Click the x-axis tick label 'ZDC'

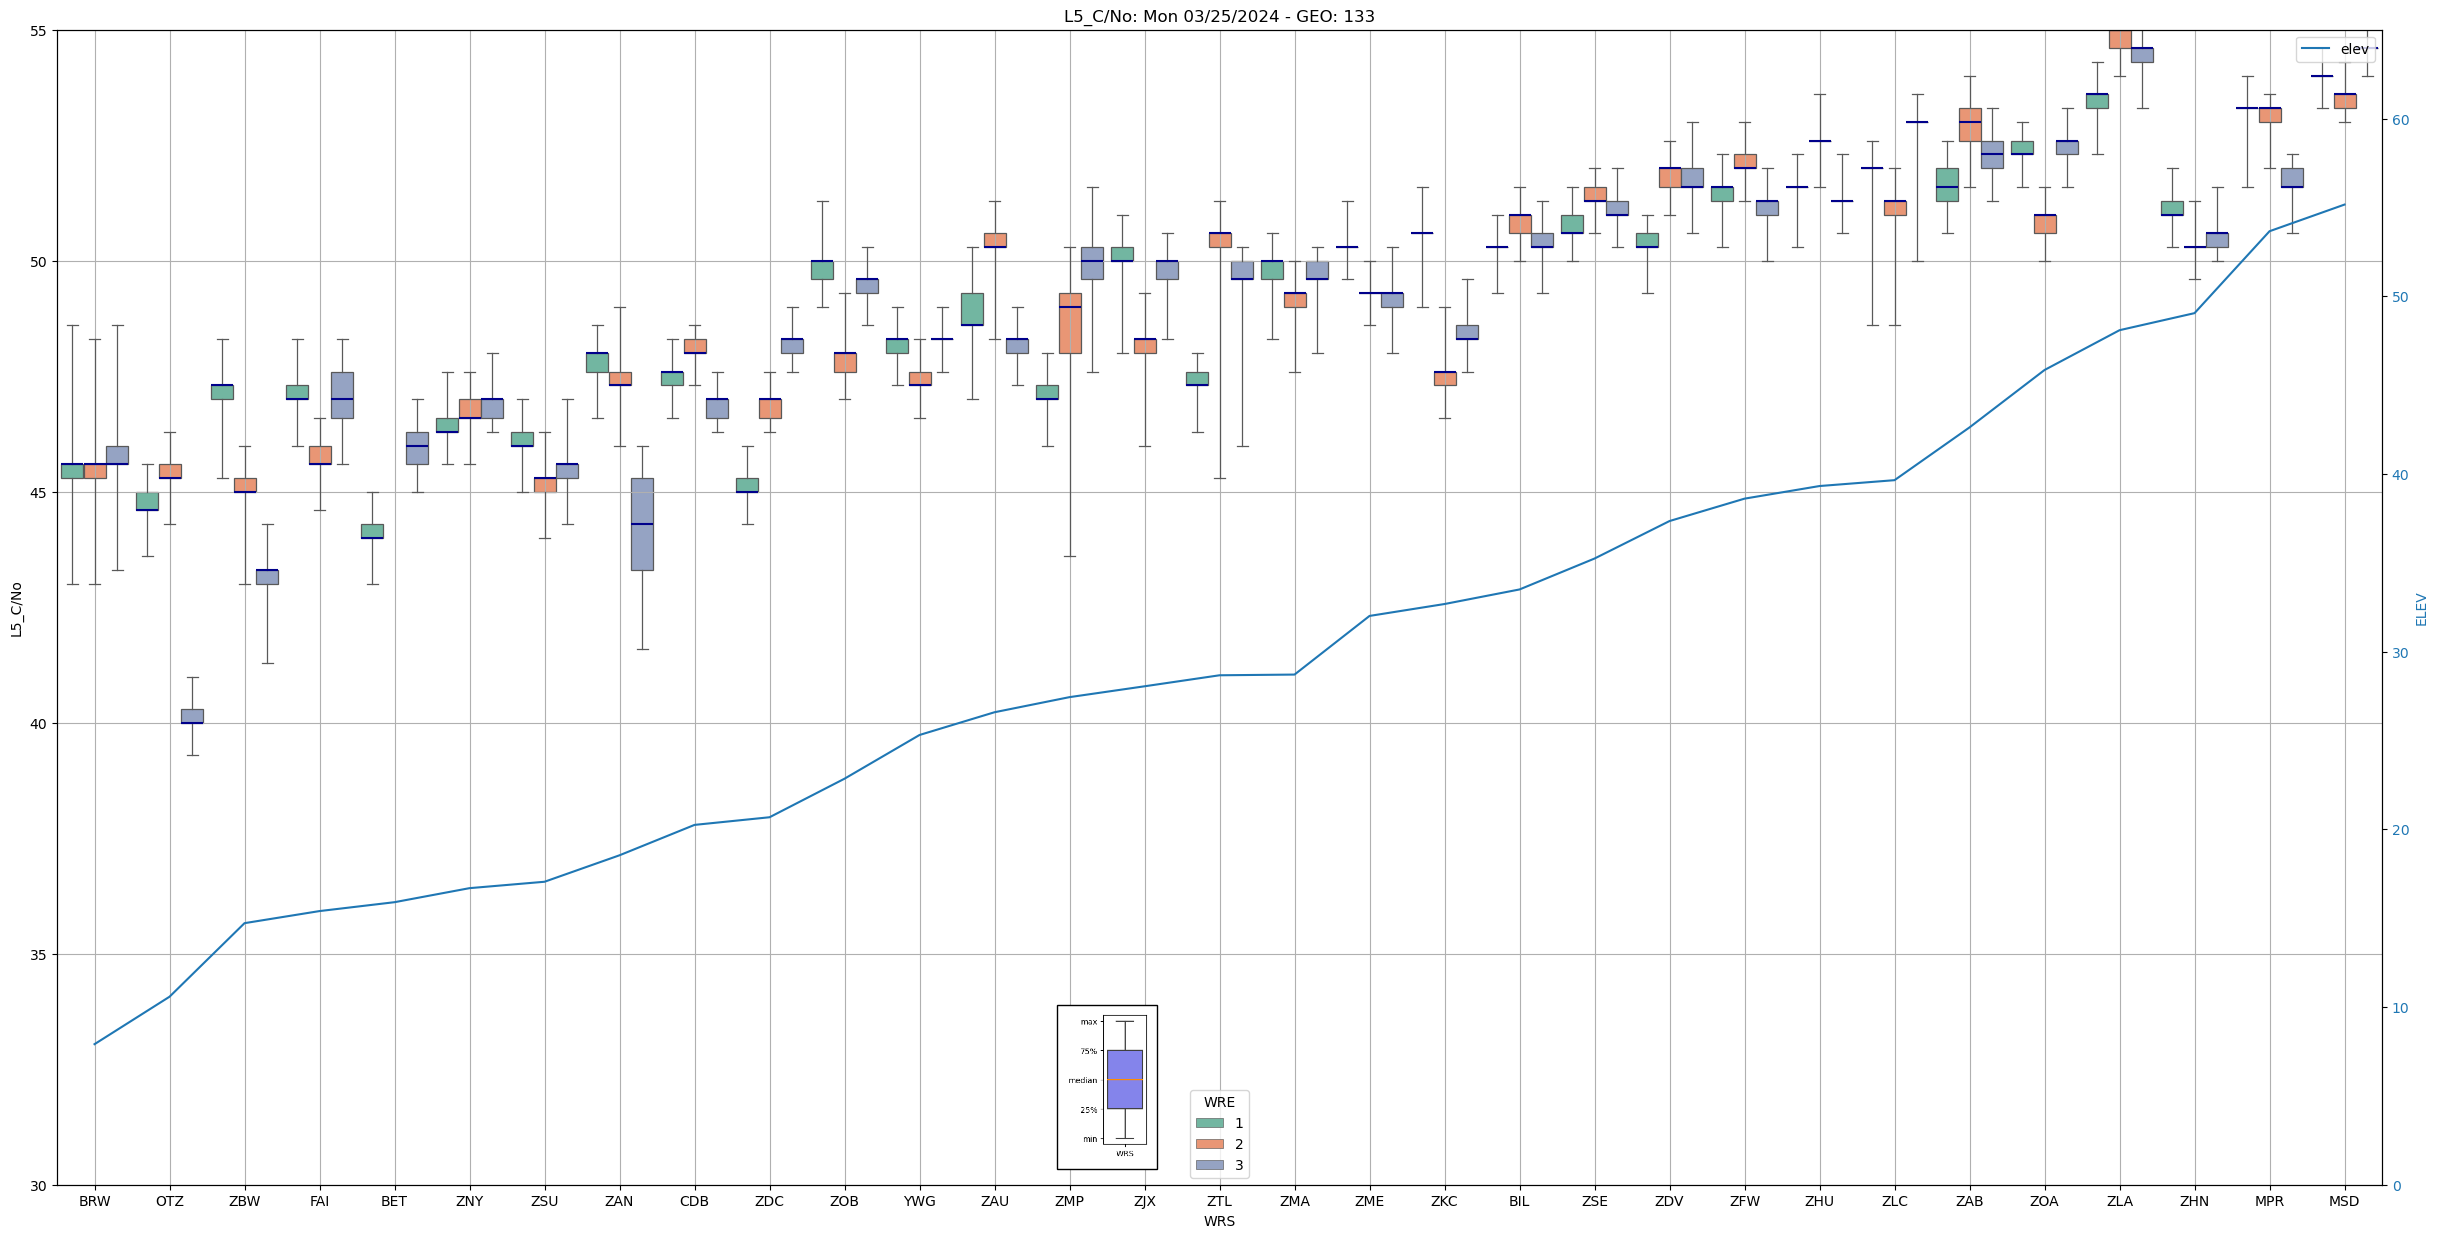(x=770, y=1201)
